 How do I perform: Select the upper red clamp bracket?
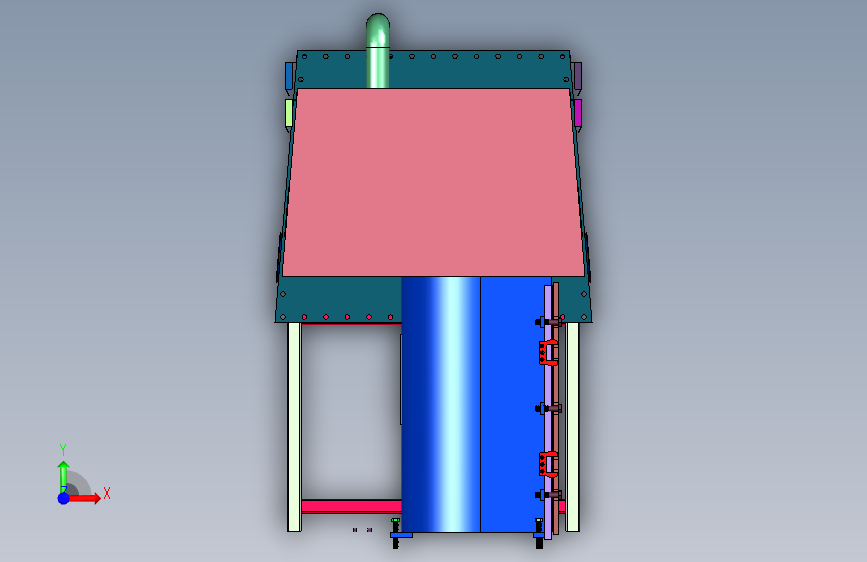point(548,353)
